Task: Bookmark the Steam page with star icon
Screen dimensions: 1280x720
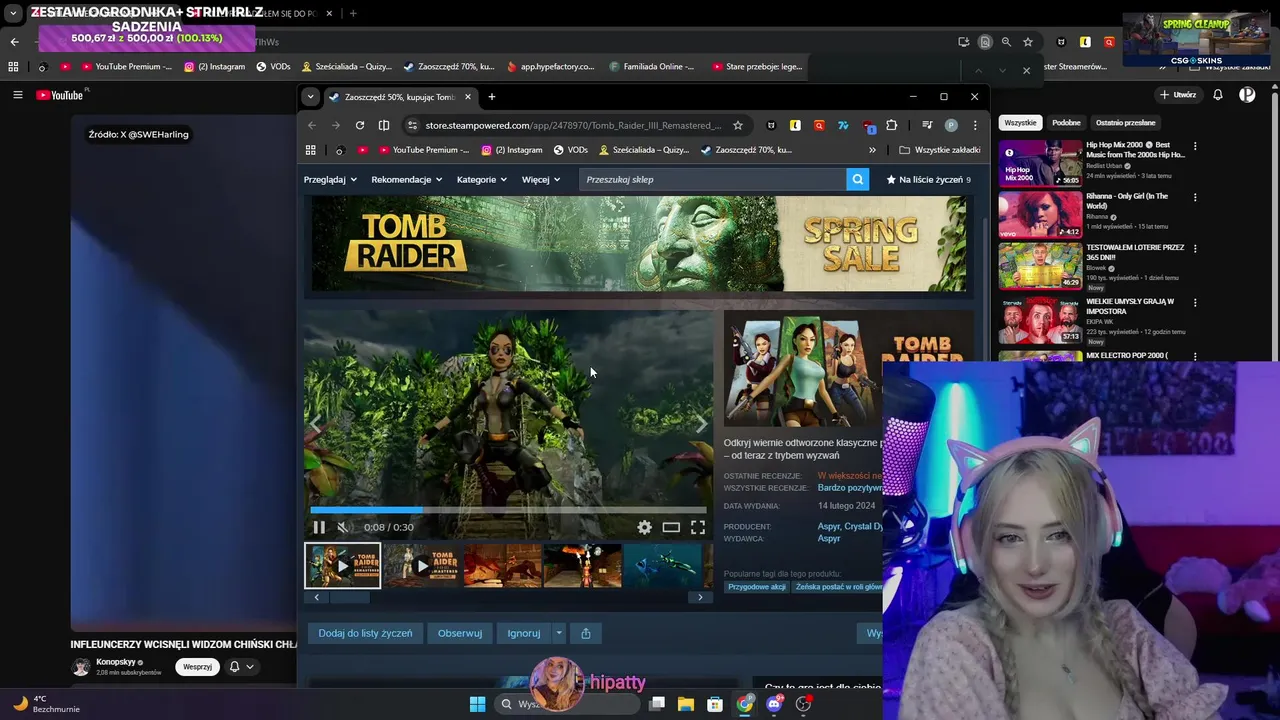Action: click(738, 125)
